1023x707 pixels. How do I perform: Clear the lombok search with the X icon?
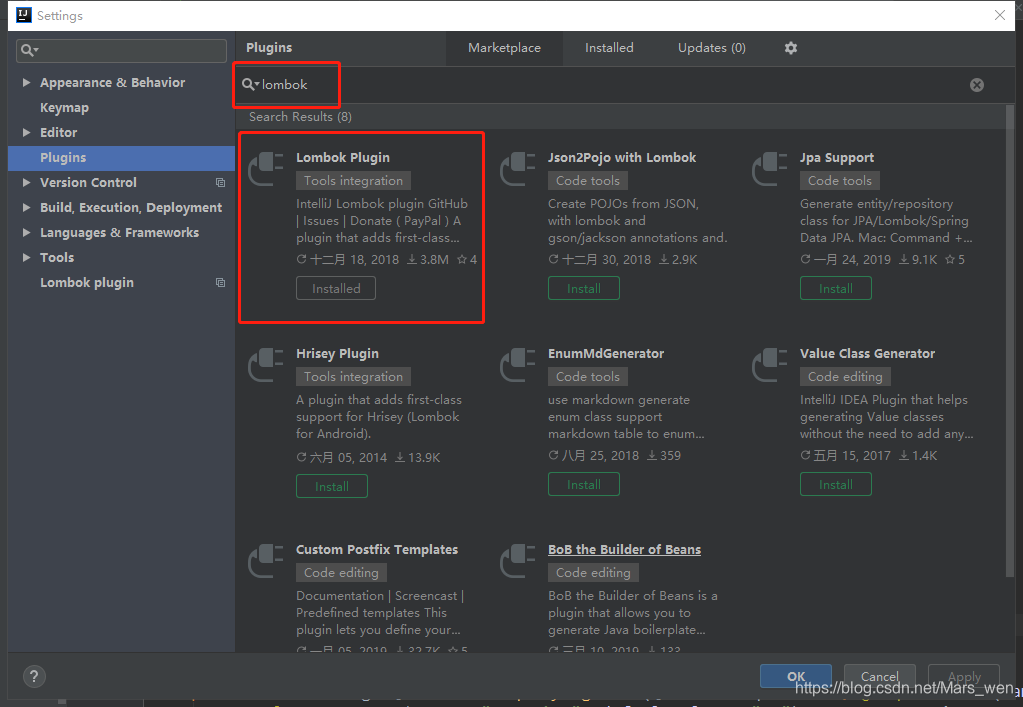pos(977,85)
